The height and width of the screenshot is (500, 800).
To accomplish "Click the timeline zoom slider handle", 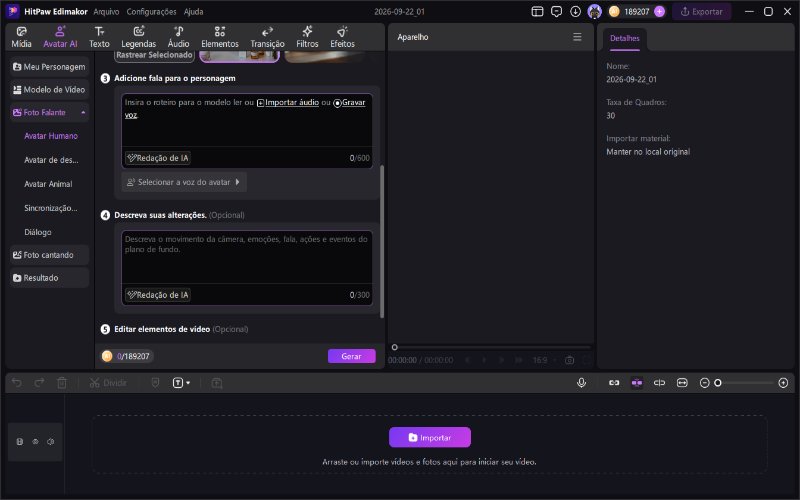I will click(x=718, y=383).
